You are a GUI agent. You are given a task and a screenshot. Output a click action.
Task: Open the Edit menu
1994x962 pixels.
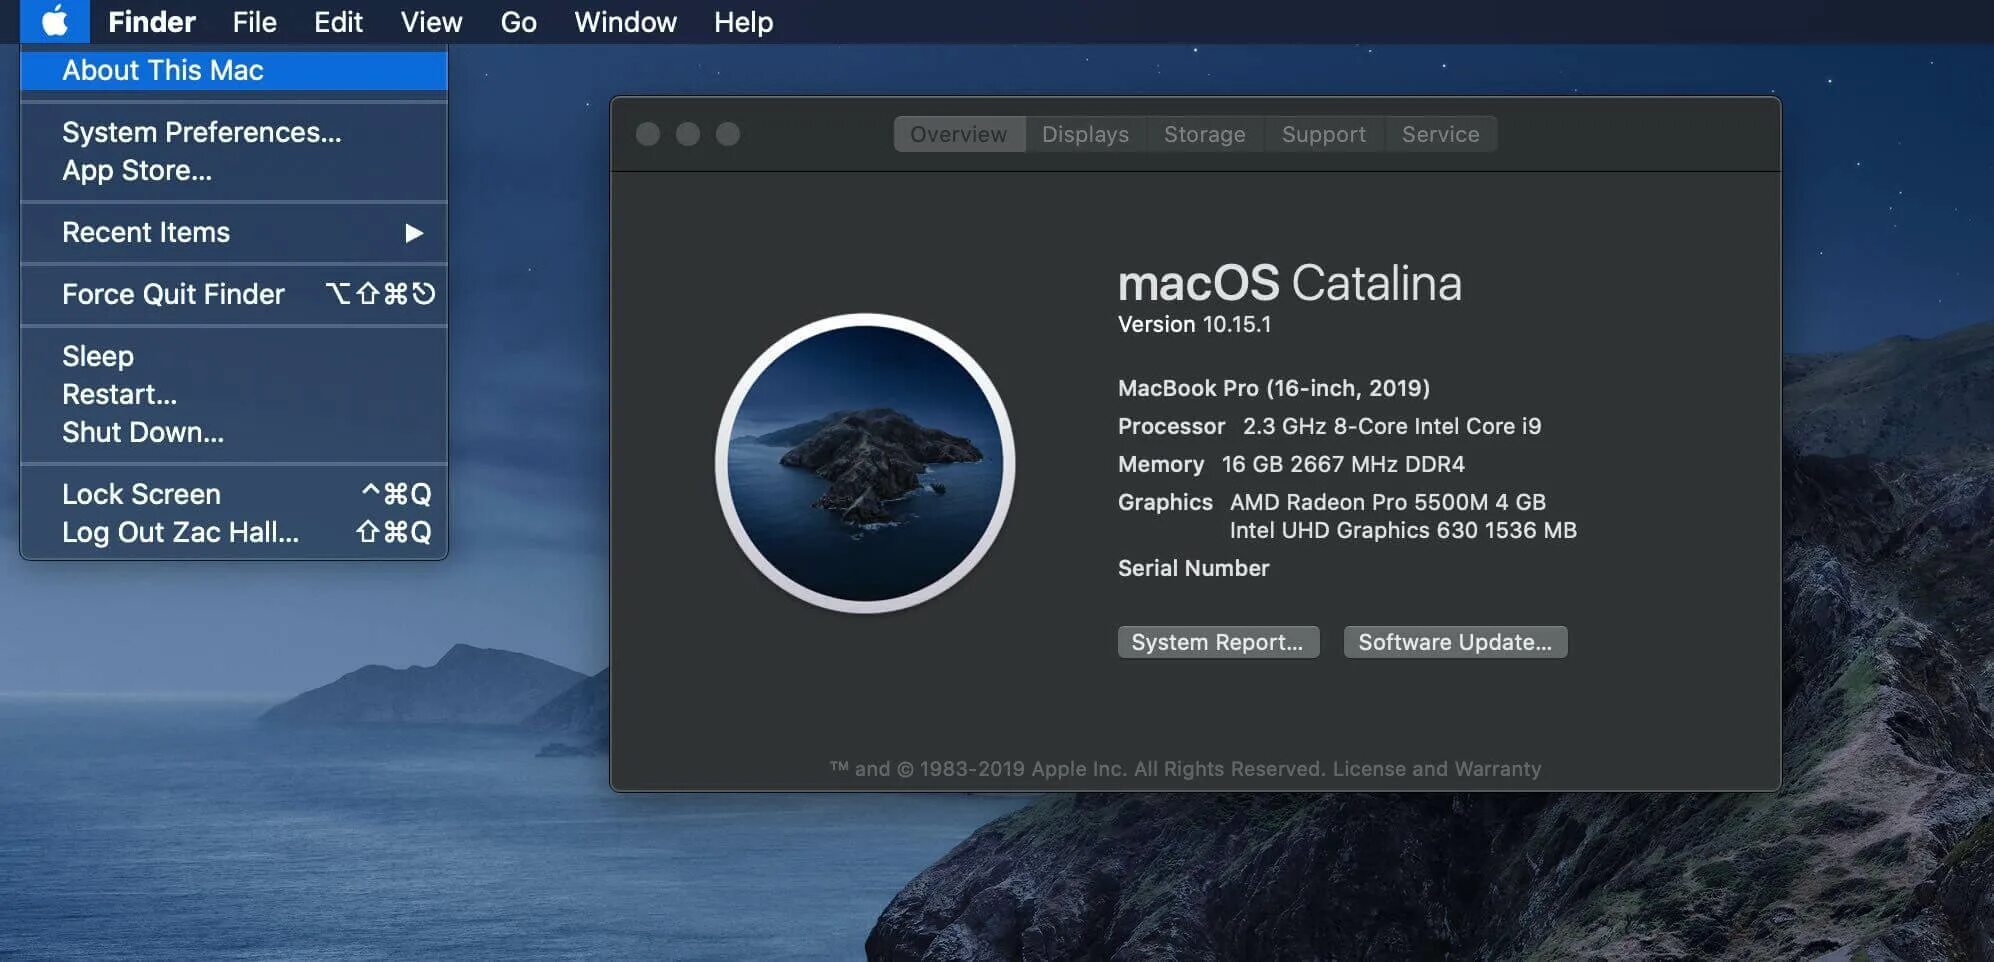(x=338, y=22)
